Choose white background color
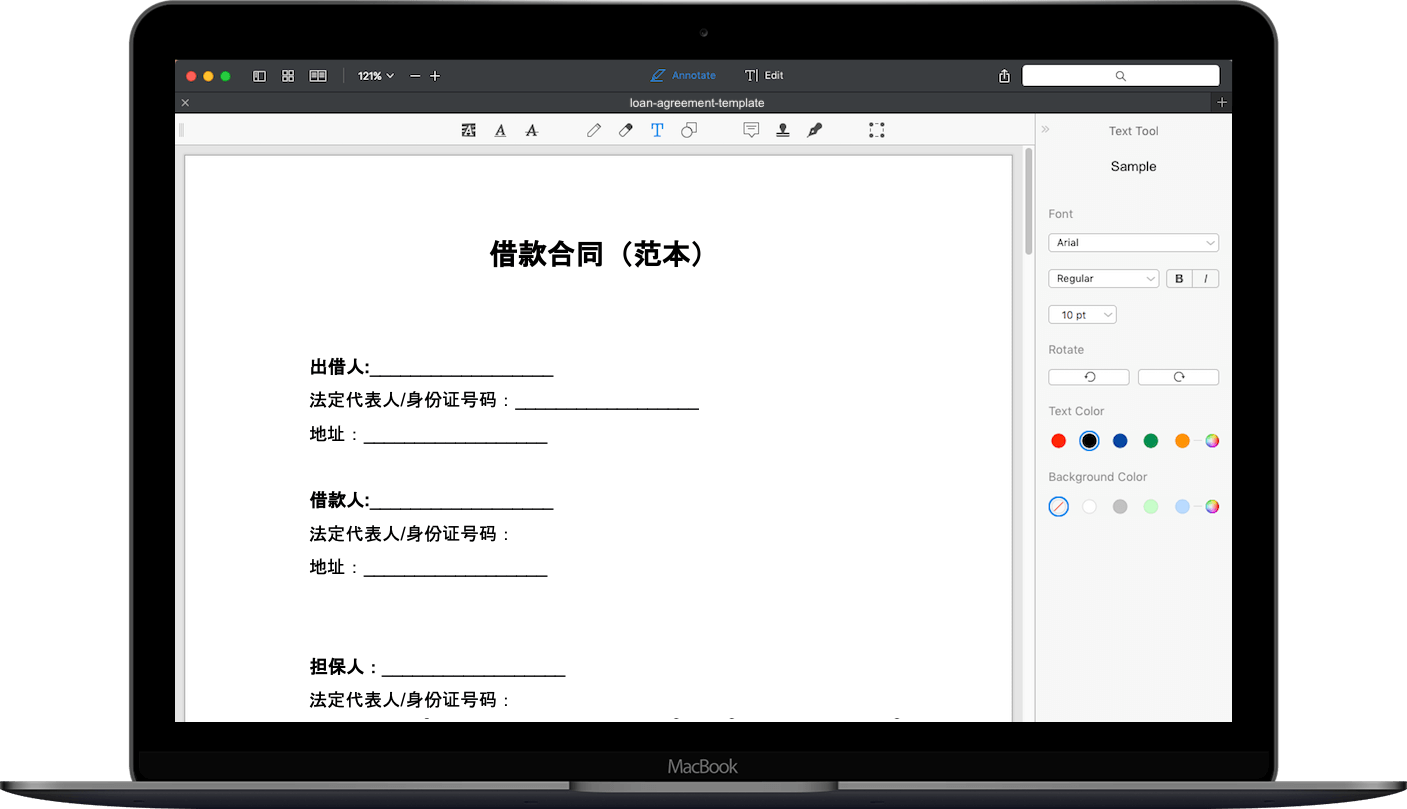The height and width of the screenshot is (809, 1407). coord(1089,507)
